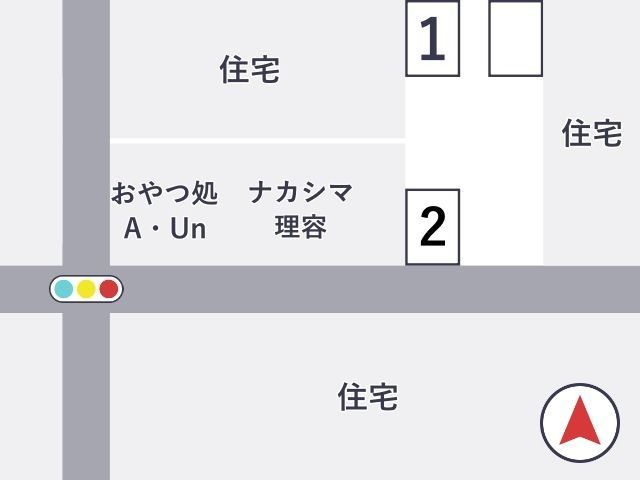
Task: Click the vertical gray road south of the intersection
Action: coord(86,396)
